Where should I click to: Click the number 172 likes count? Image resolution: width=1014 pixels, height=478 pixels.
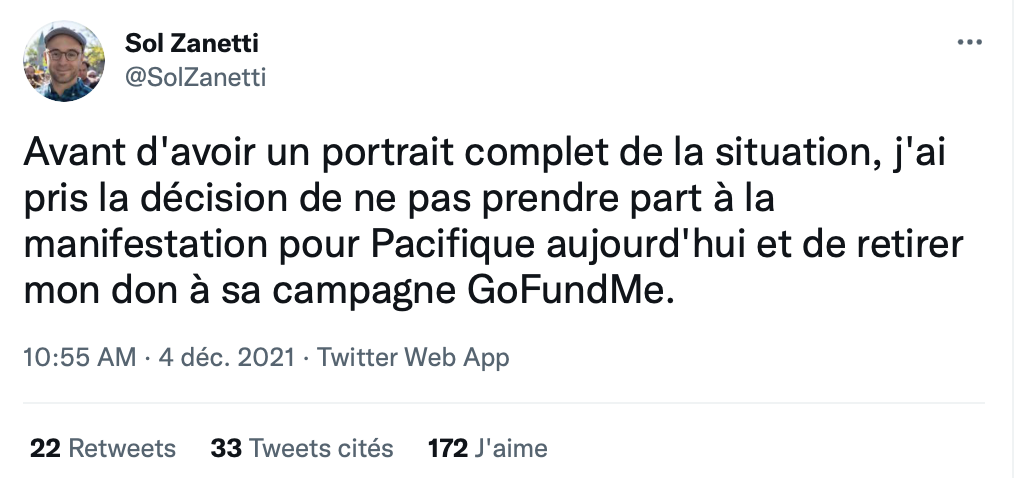click(x=448, y=448)
